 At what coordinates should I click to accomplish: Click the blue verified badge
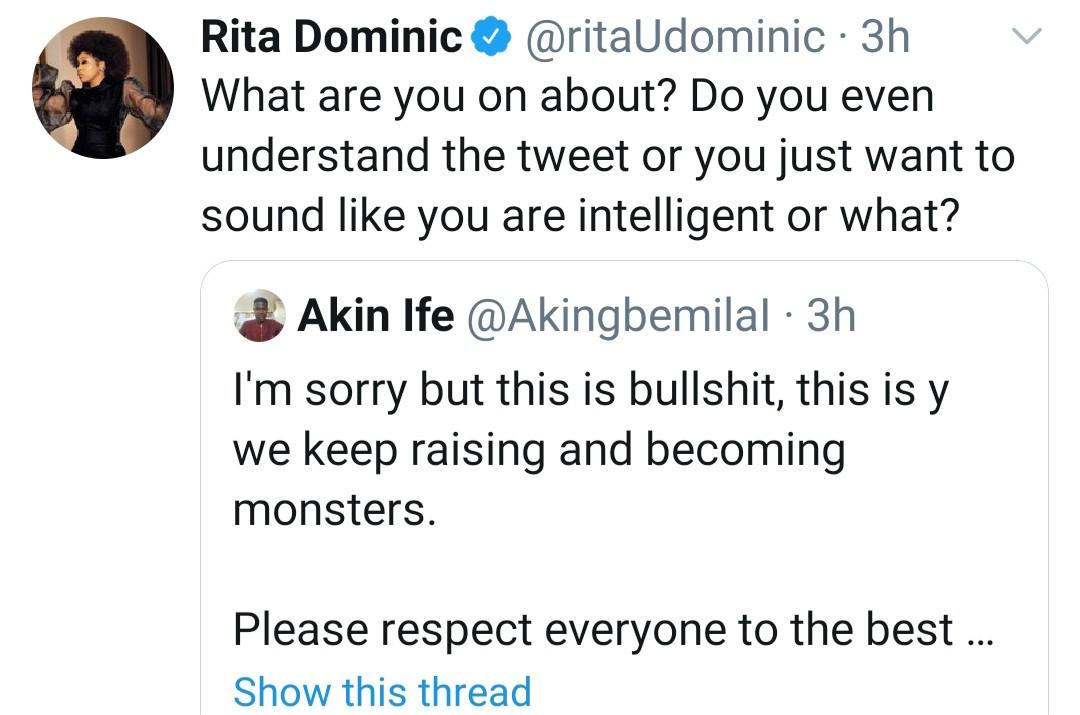tap(490, 38)
